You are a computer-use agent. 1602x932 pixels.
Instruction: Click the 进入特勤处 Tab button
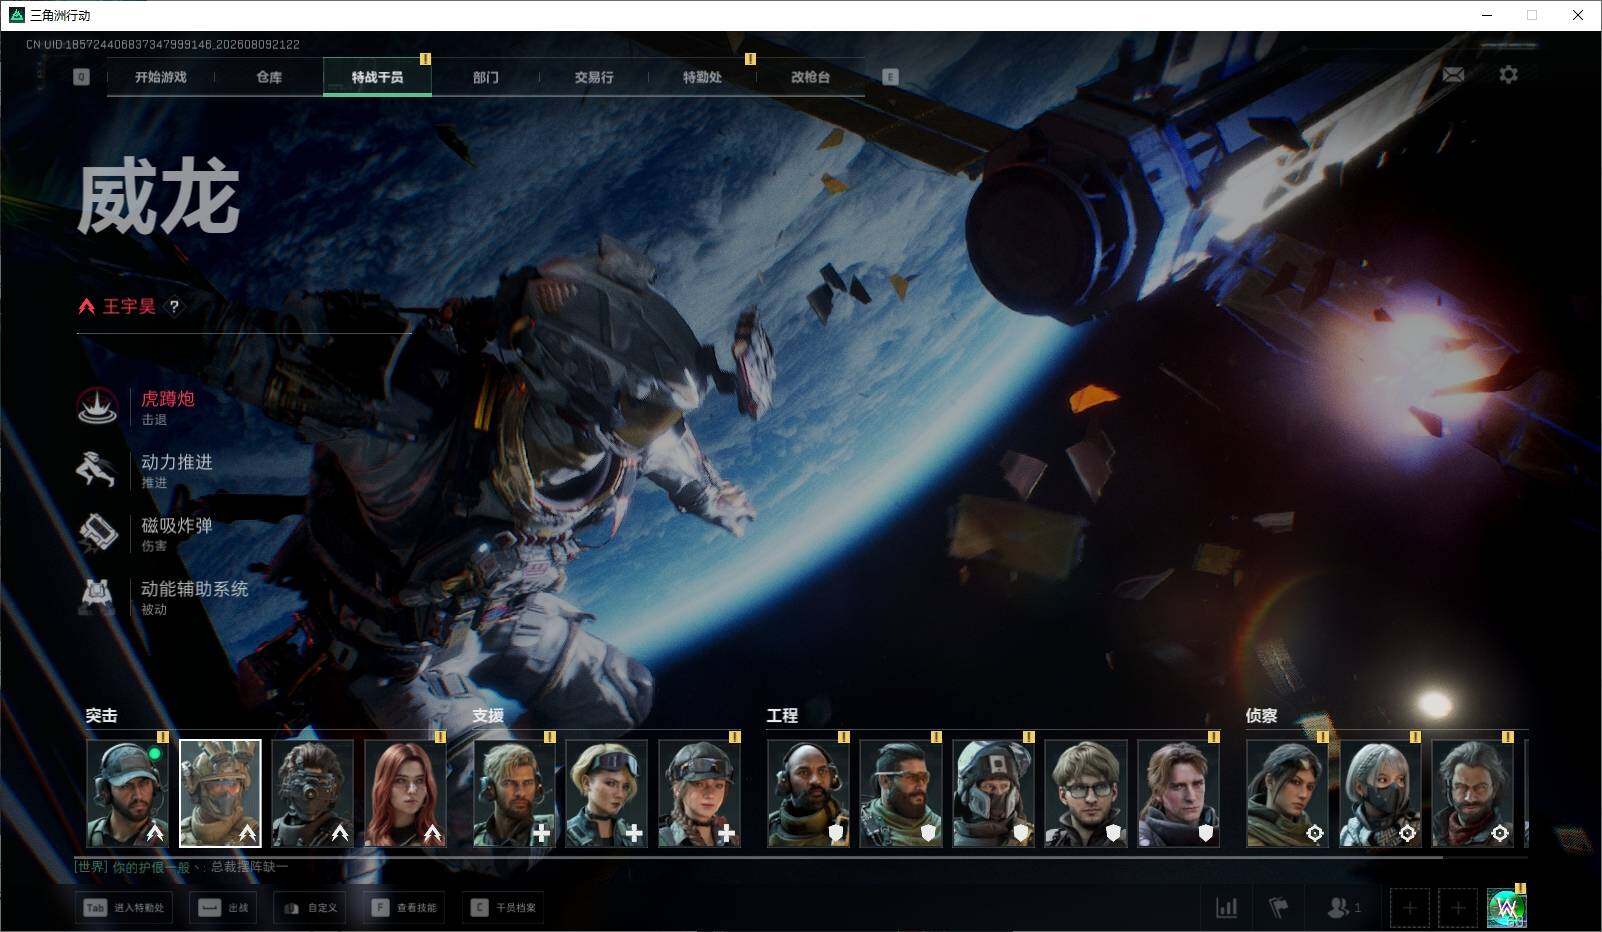[x=123, y=908]
